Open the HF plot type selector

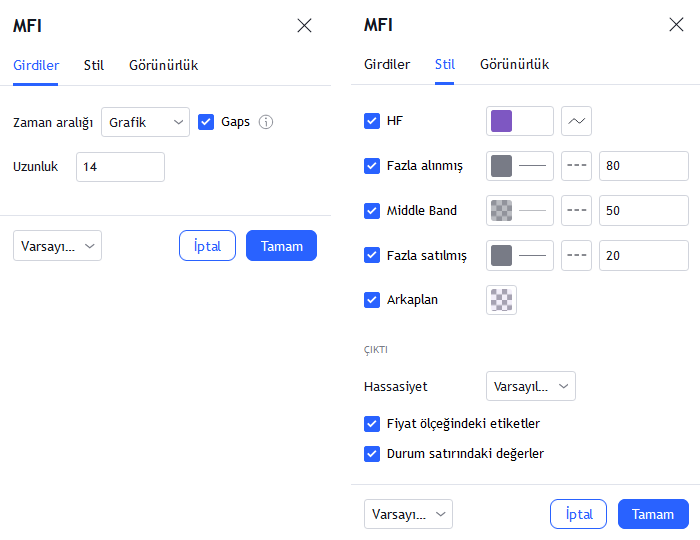click(577, 122)
